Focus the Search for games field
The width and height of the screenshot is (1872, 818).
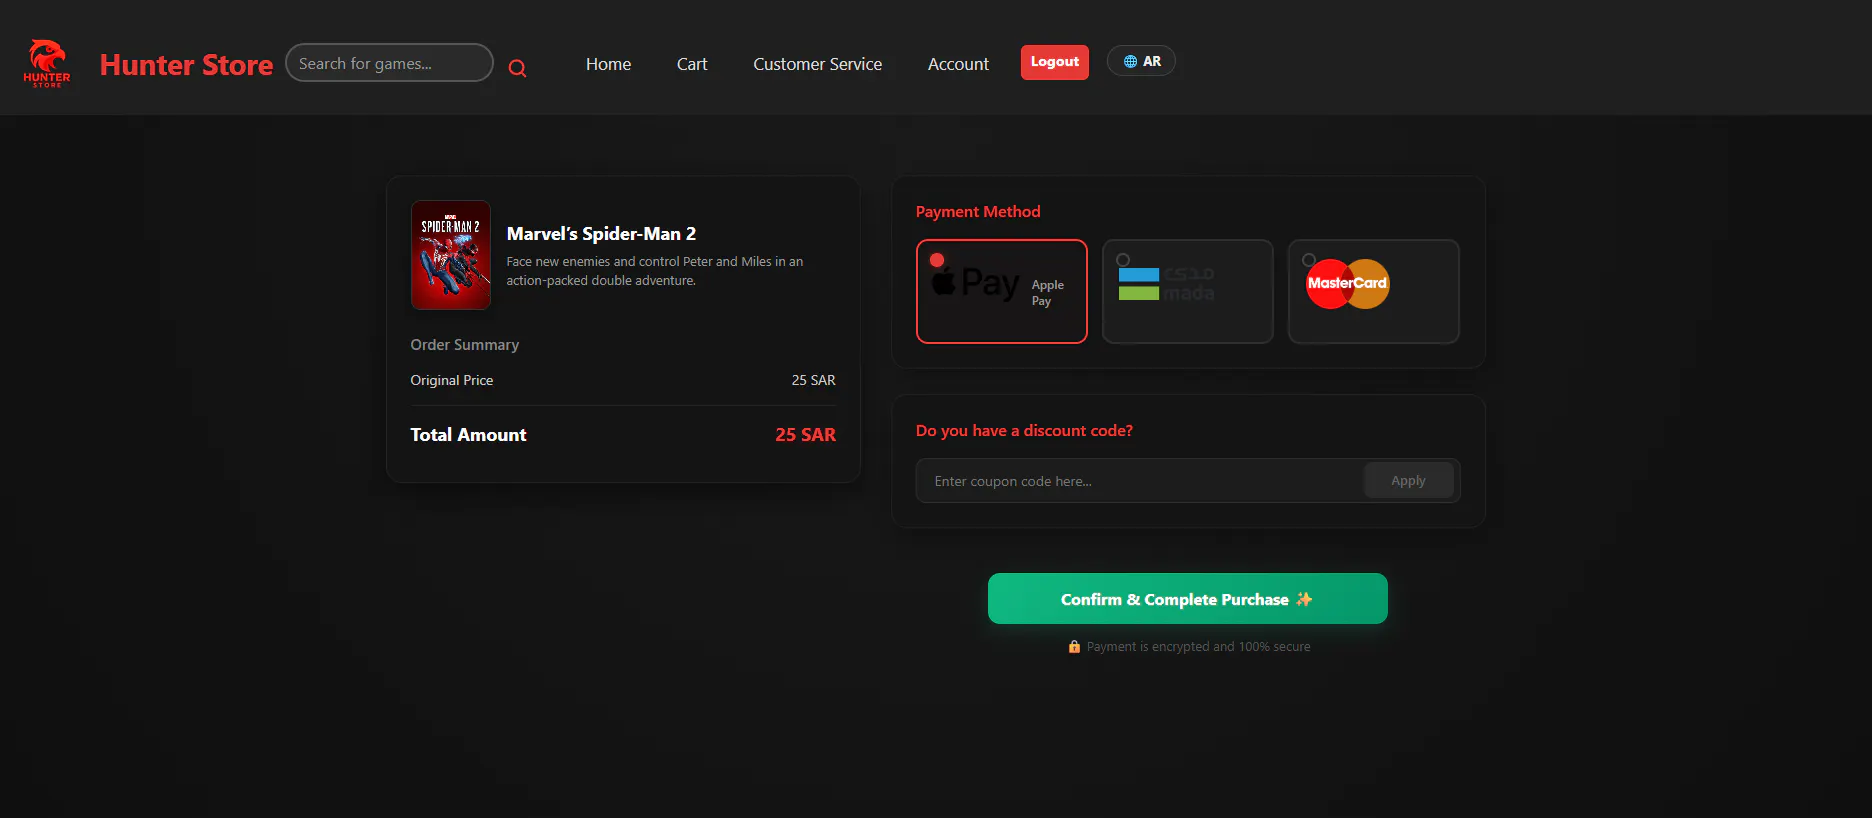click(389, 63)
